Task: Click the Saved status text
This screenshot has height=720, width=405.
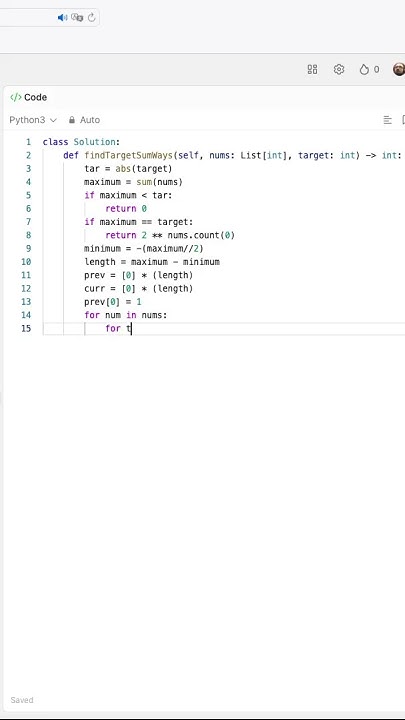Action: click(22, 700)
